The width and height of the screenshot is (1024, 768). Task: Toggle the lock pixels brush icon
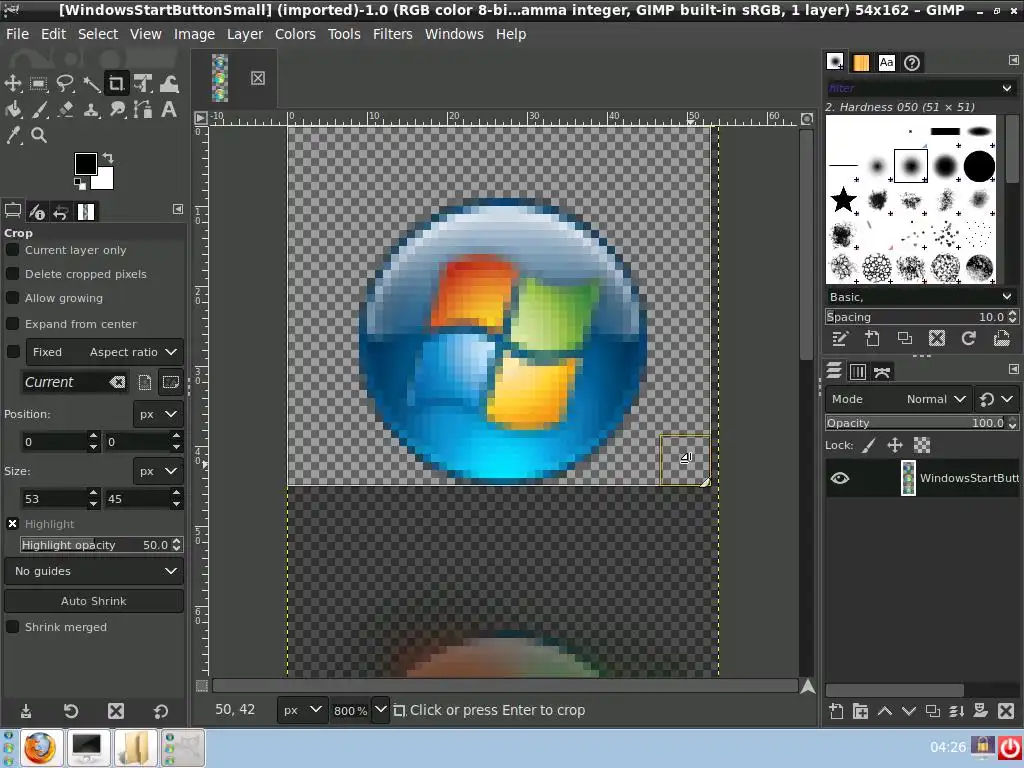click(869, 445)
